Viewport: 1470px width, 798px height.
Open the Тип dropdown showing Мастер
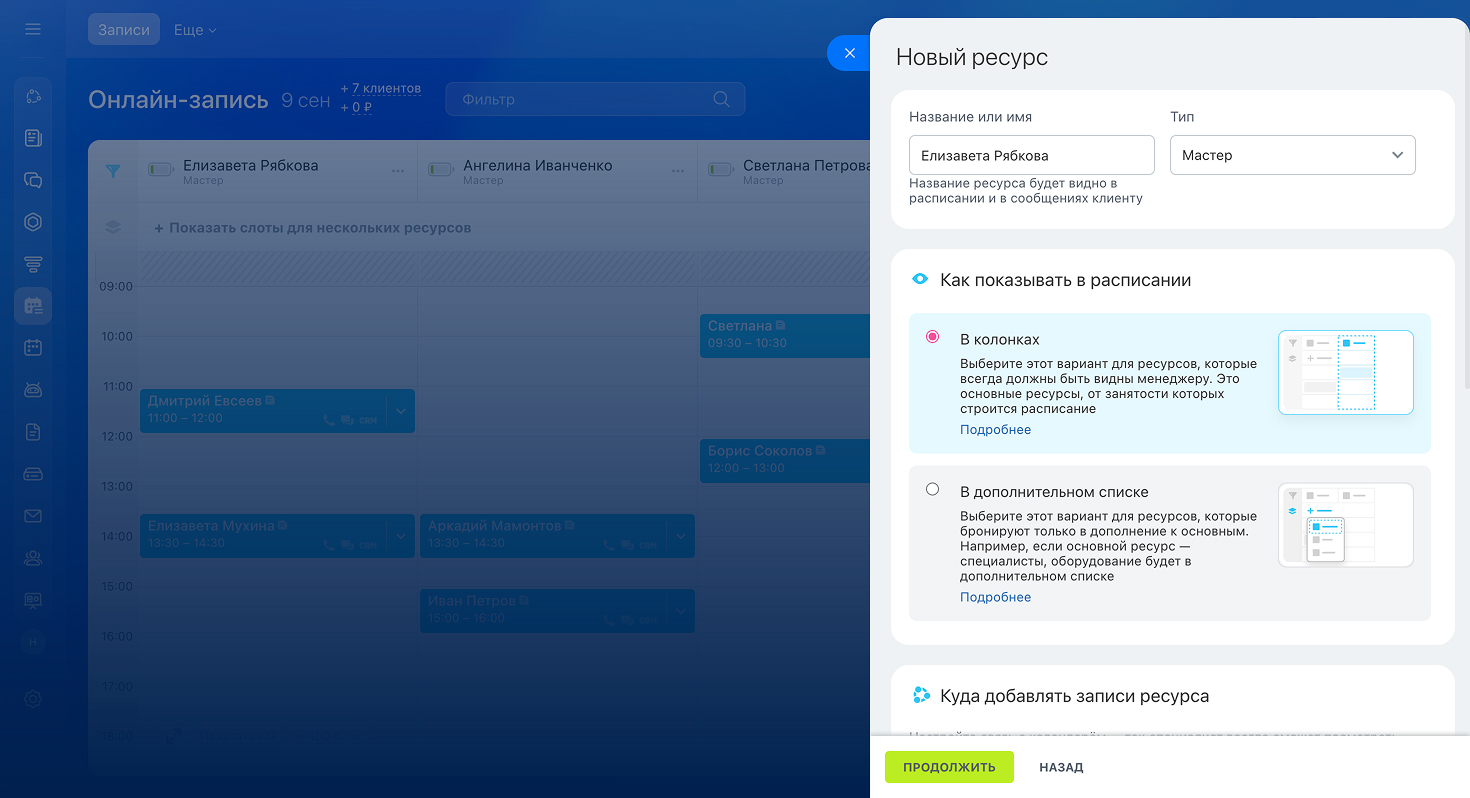click(1292, 155)
